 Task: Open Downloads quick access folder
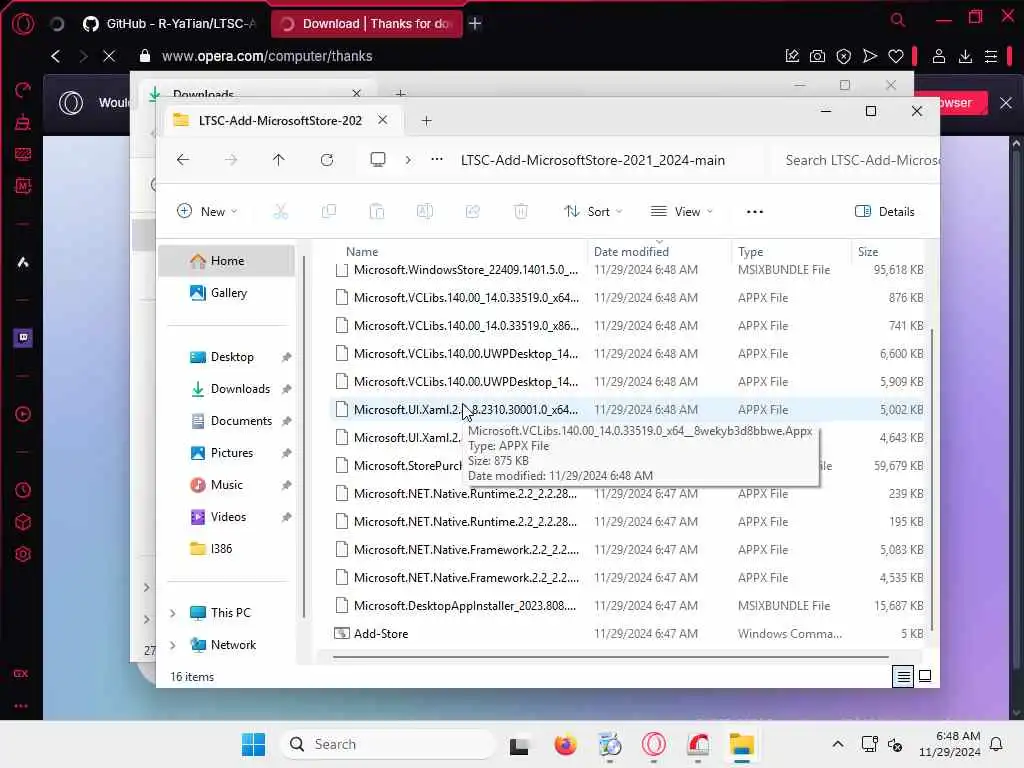(227, 389)
